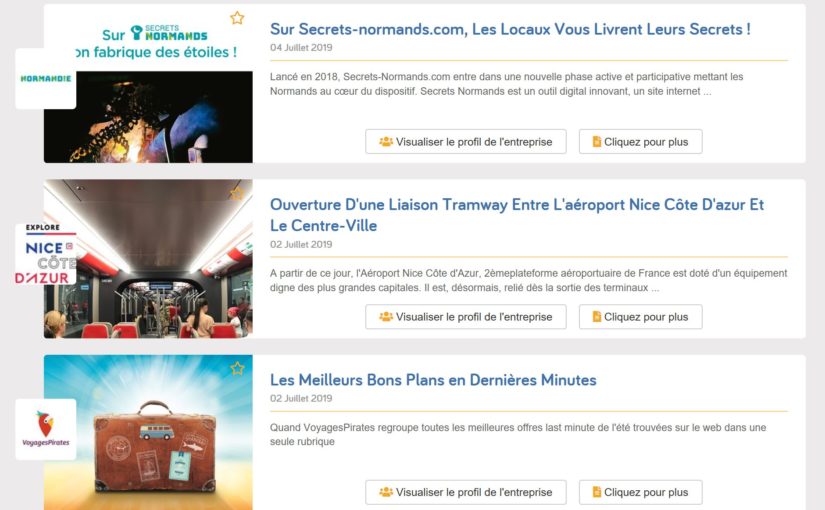
Task: Click people icon in Secrets Normands profile button
Action: (x=386, y=142)
